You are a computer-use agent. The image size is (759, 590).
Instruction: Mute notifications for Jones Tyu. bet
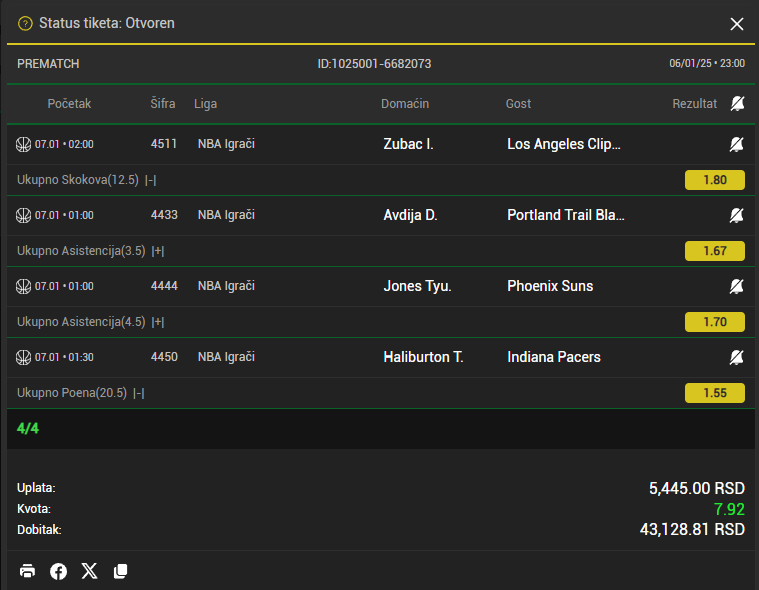737,286
